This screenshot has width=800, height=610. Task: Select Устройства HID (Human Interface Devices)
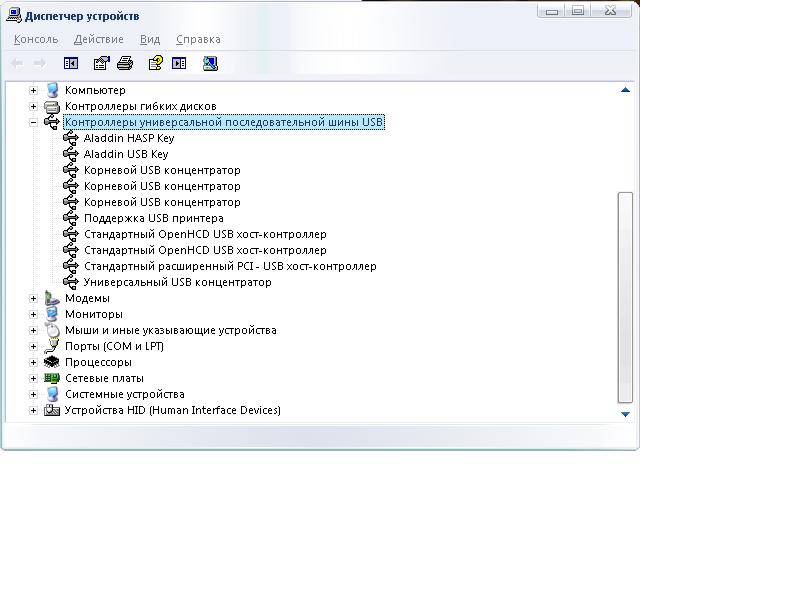click(x=172, y=410)
